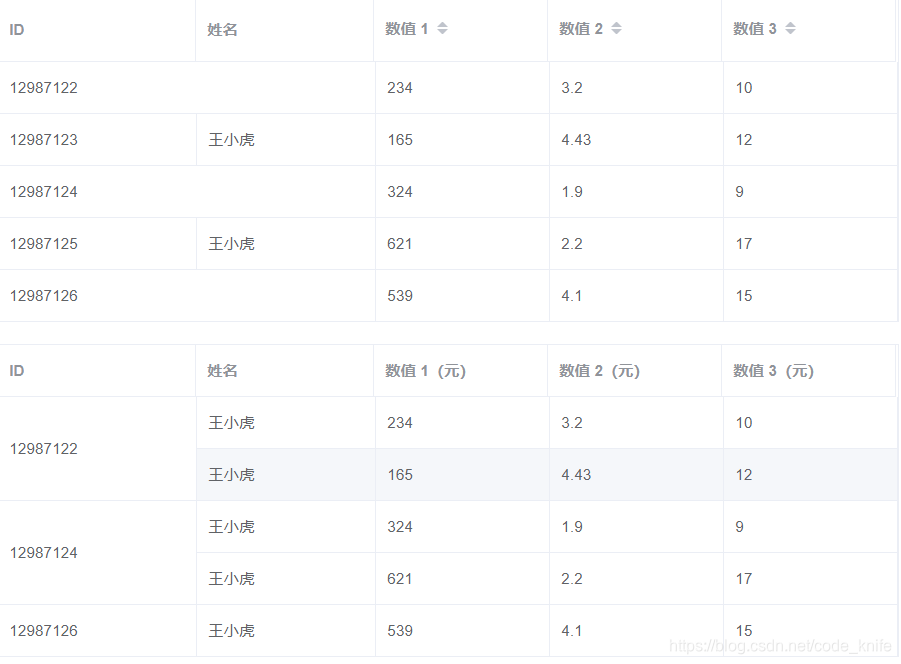Click 12 in the highlighted row

click(x=744, y=474)
